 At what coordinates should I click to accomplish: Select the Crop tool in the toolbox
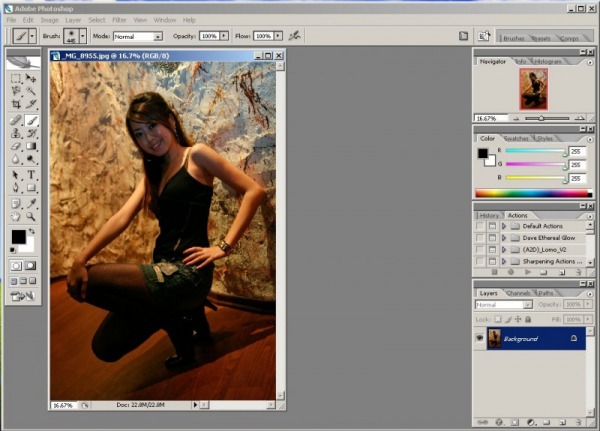(16, 104)
